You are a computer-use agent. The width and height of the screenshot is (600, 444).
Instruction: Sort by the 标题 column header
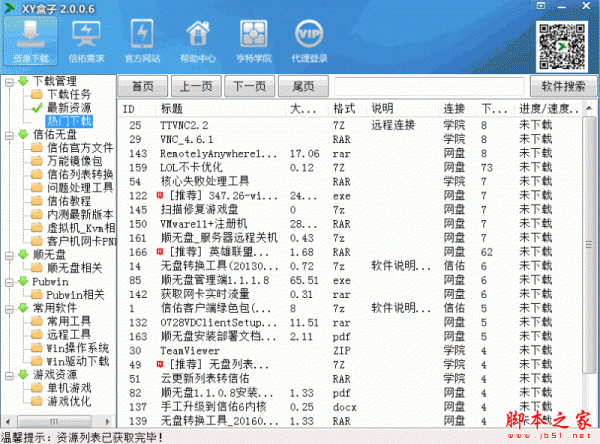(x=221, y=109)
